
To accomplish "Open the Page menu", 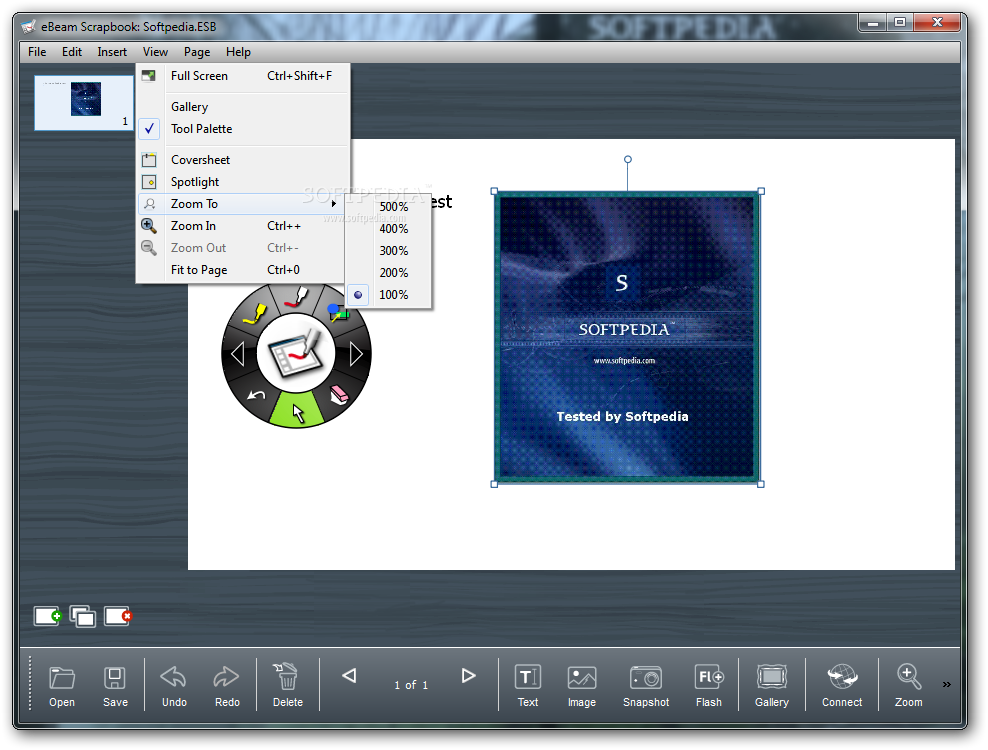I will pos(197,52).
